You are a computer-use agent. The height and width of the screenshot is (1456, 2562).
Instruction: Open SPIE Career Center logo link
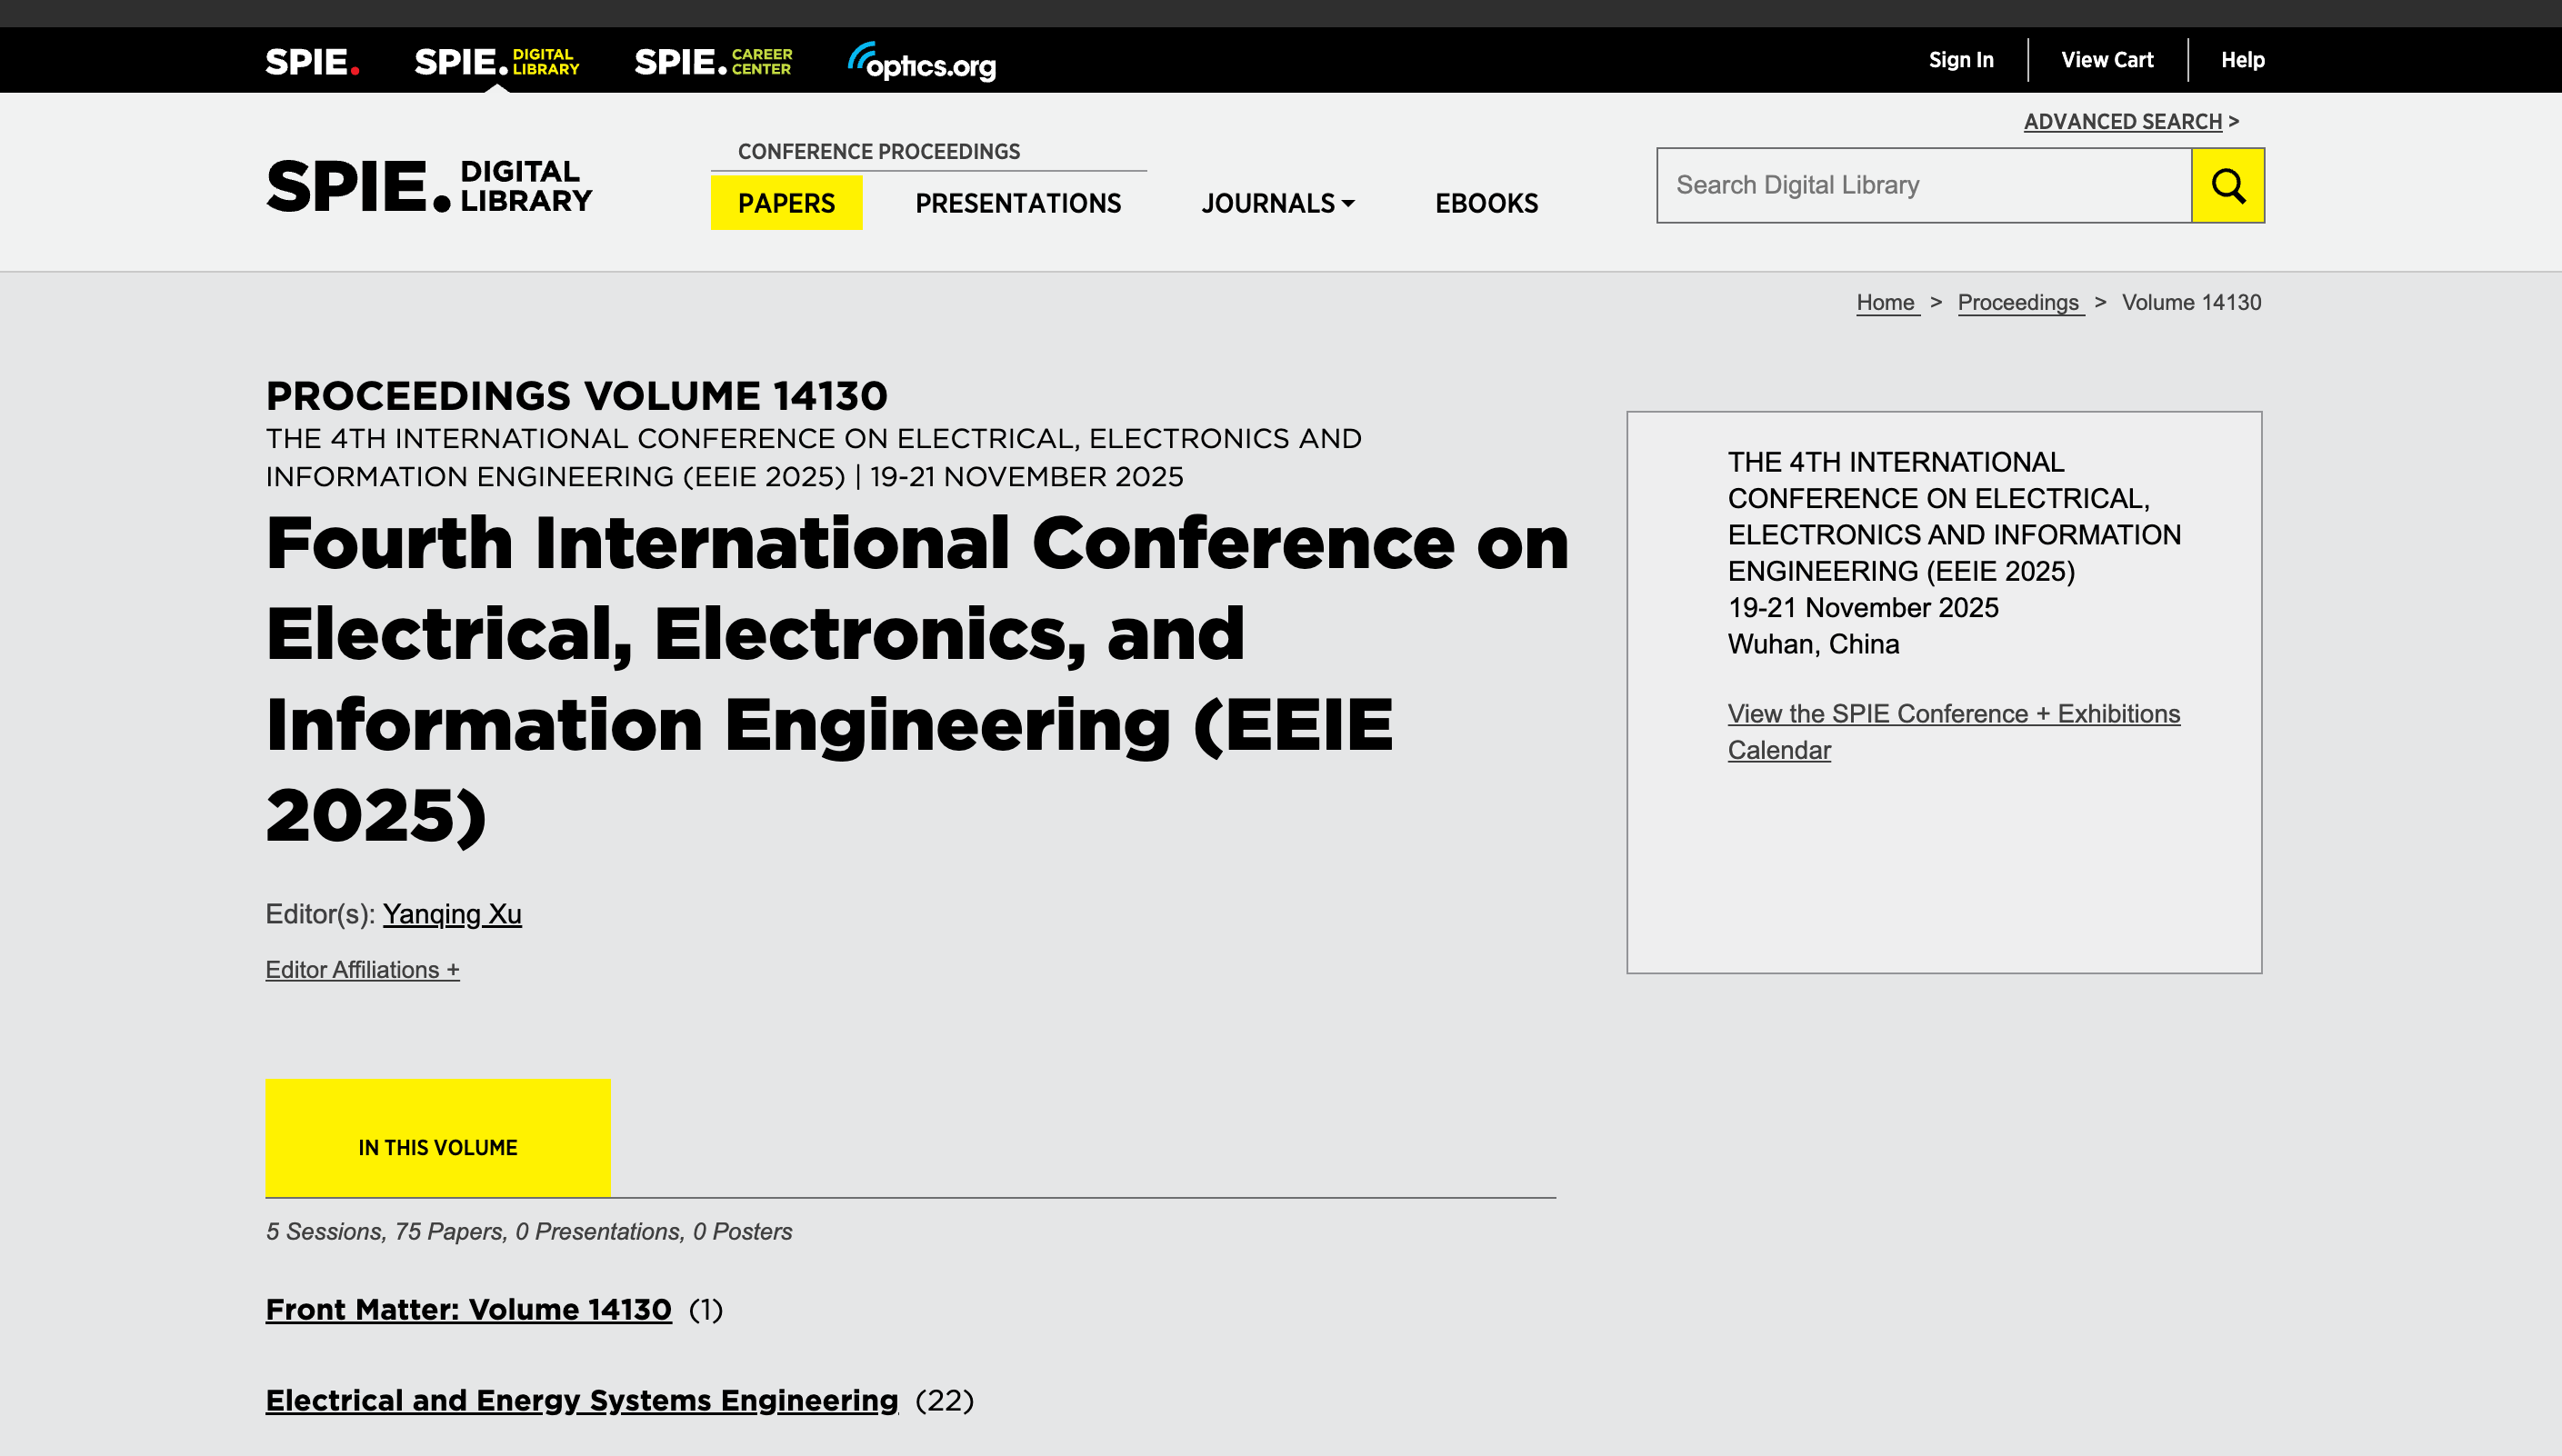(x=713, y=62)
